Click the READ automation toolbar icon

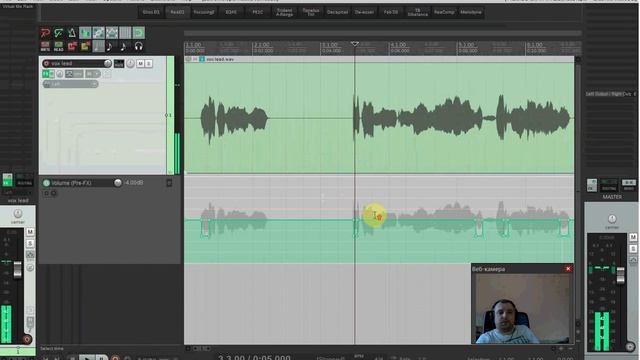tap(59, 46)
